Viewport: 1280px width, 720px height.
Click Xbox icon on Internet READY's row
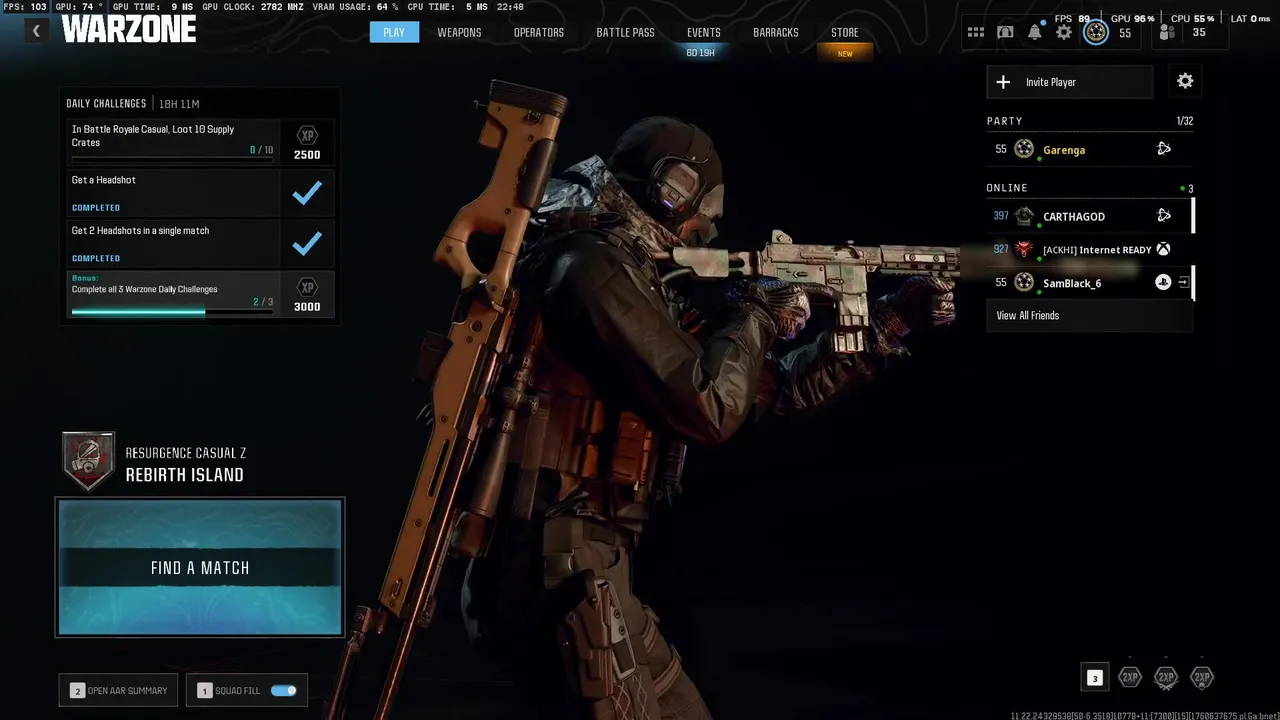(x=1163, y=249)
